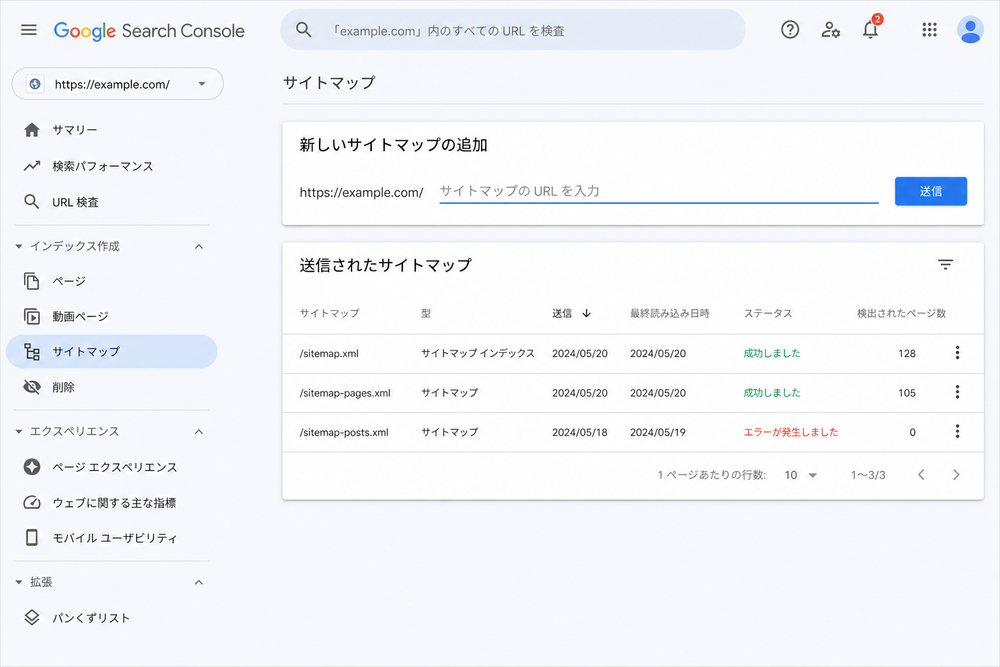Screen dimensions: 1000x667
Task: Open パンくずリスト report
Action: pyautogui.click(x=112, y=617)
